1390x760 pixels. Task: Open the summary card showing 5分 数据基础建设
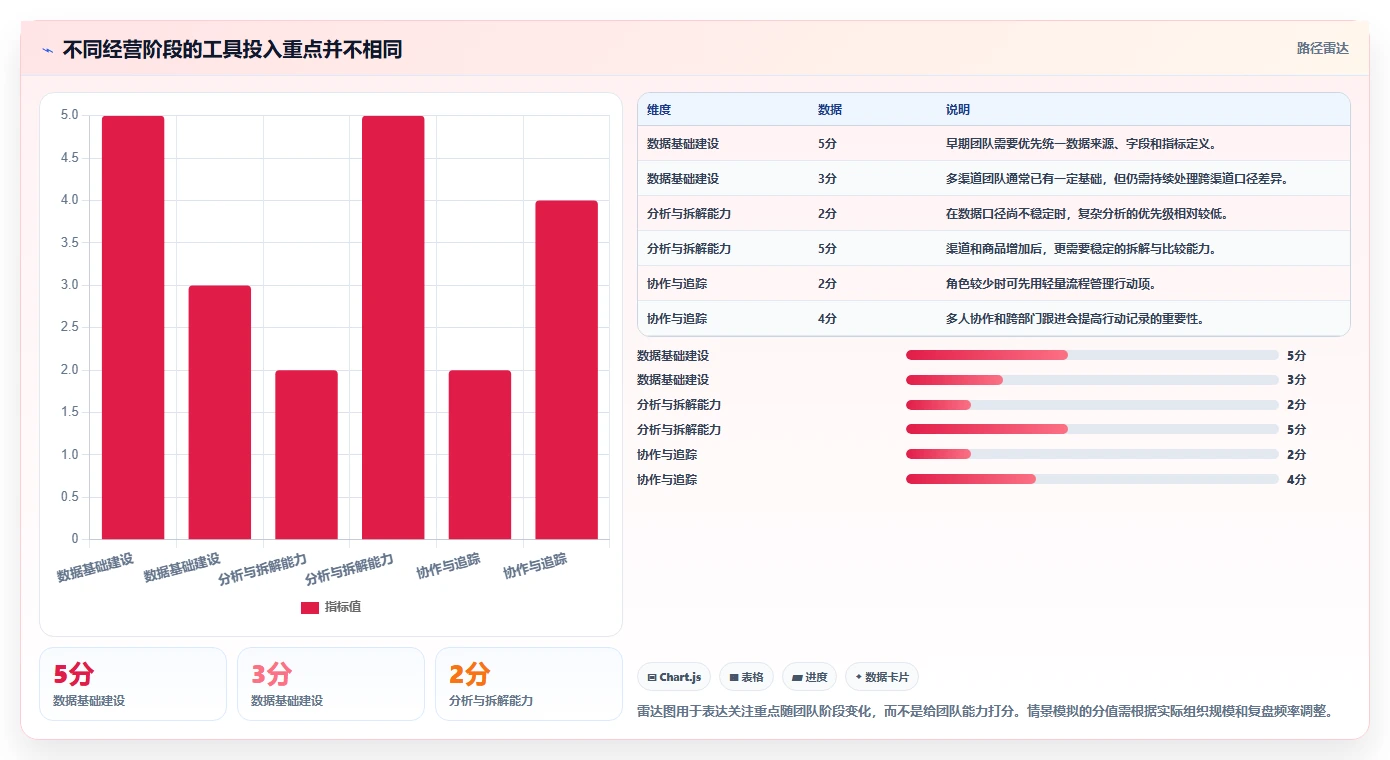click(133, 684)
